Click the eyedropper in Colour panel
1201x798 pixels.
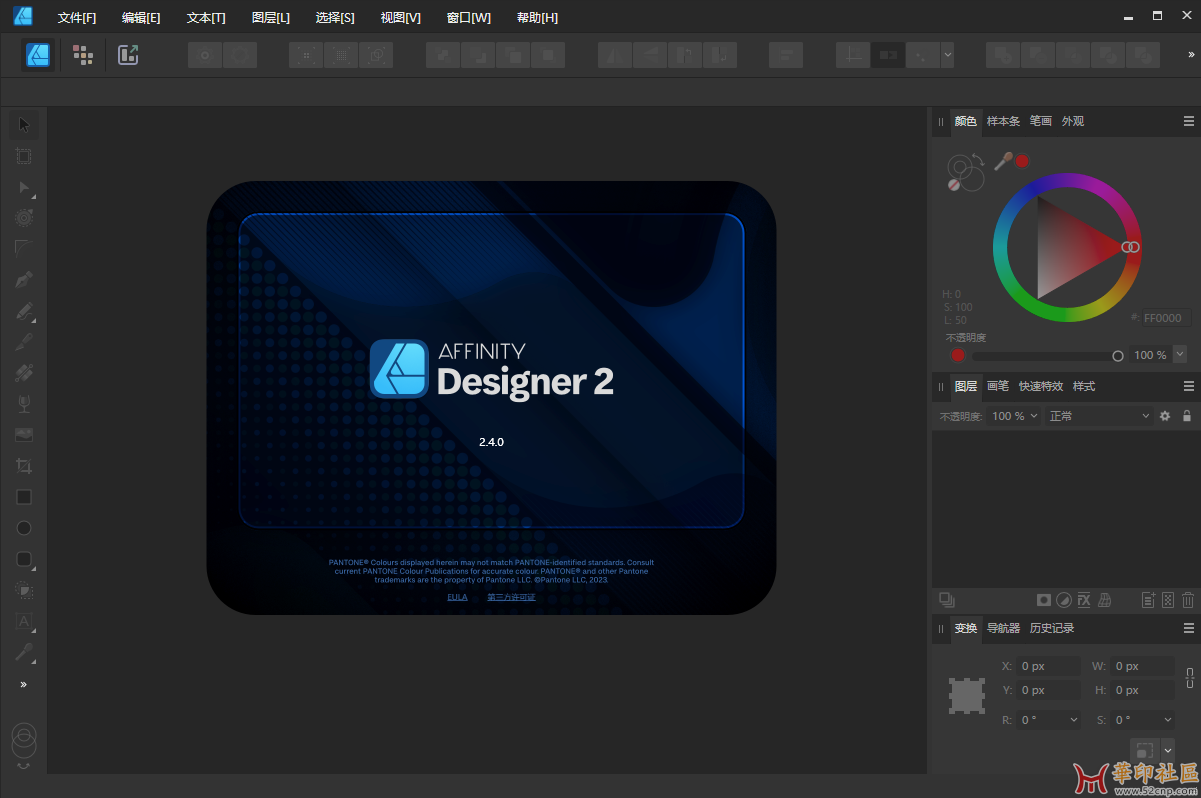coord(1002,161)
